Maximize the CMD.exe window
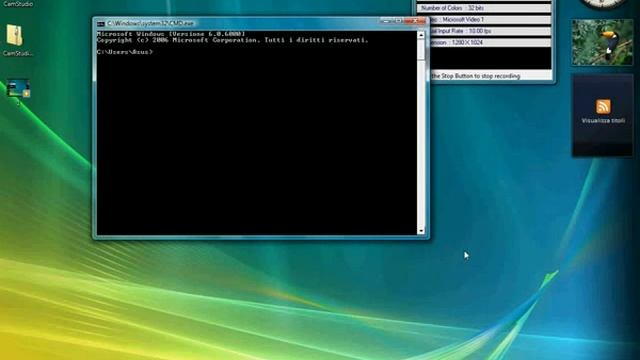The height and width of the screenshot is (360, 640). (398, 21)
